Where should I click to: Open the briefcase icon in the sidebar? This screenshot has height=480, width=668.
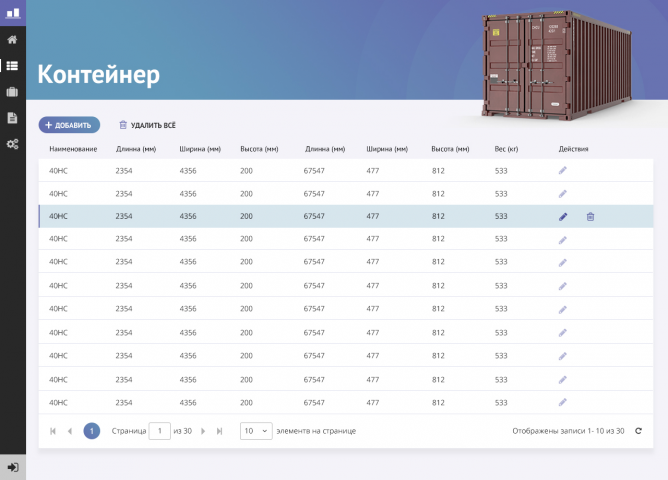pyautogui.click(x=12, y=92)
